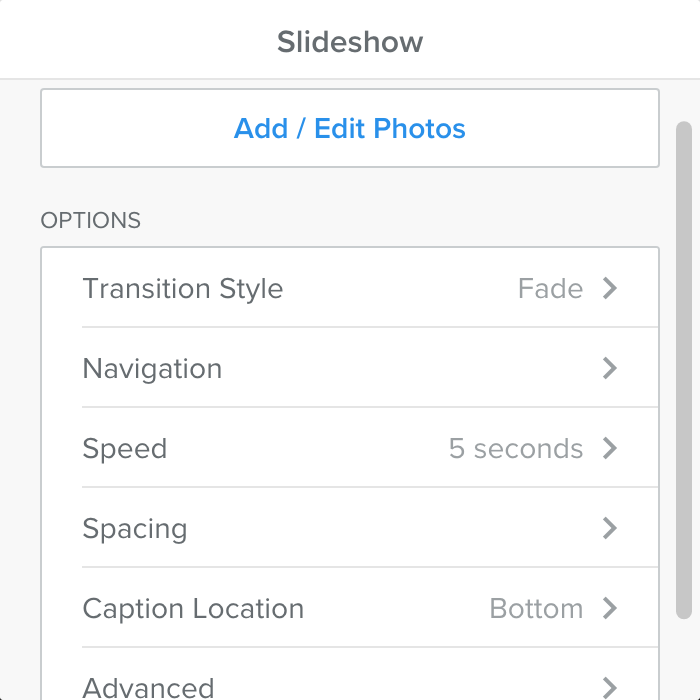Image resolution: width=700 pixels, height=700 pixels.
Task: Select the Fade transition value
Action: [x=550, y=289]
